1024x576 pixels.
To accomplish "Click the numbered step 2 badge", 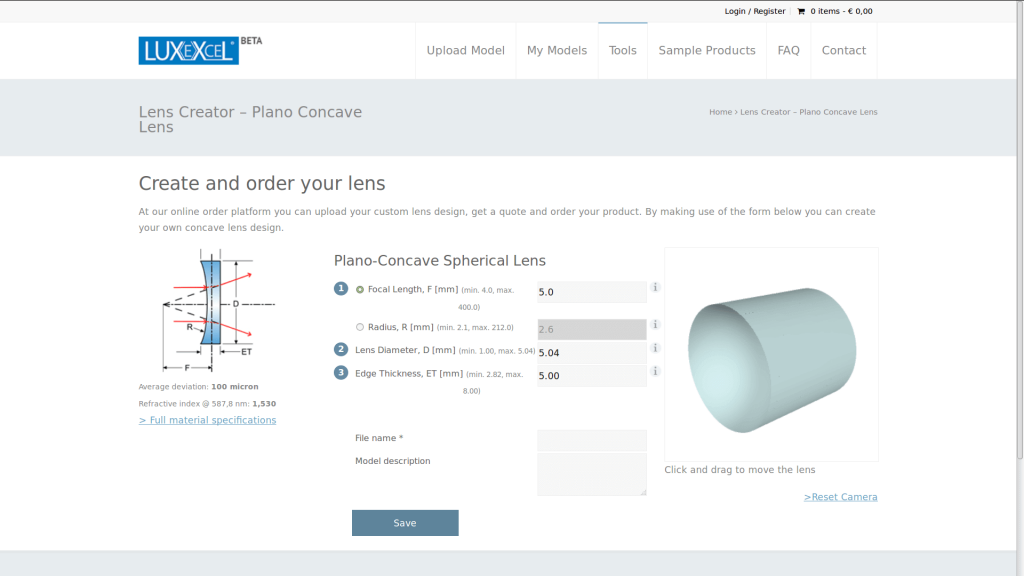I will pos(341,351).
